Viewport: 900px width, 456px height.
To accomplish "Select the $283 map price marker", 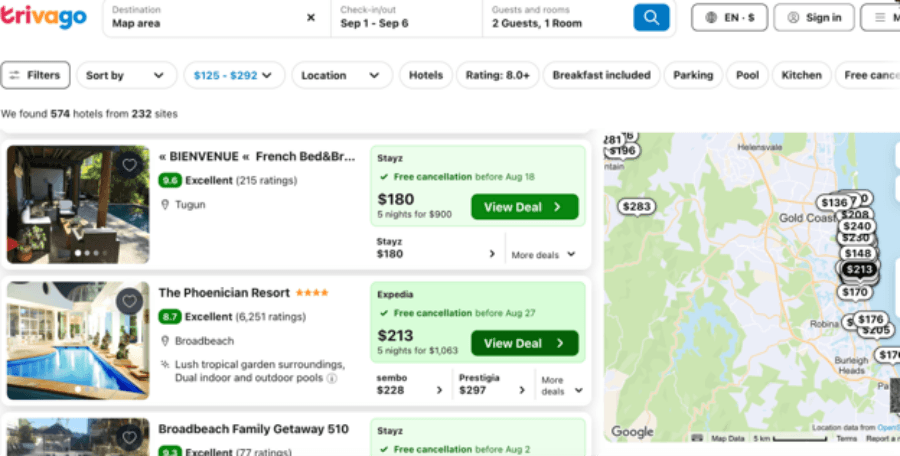I will tap(637, 207).
